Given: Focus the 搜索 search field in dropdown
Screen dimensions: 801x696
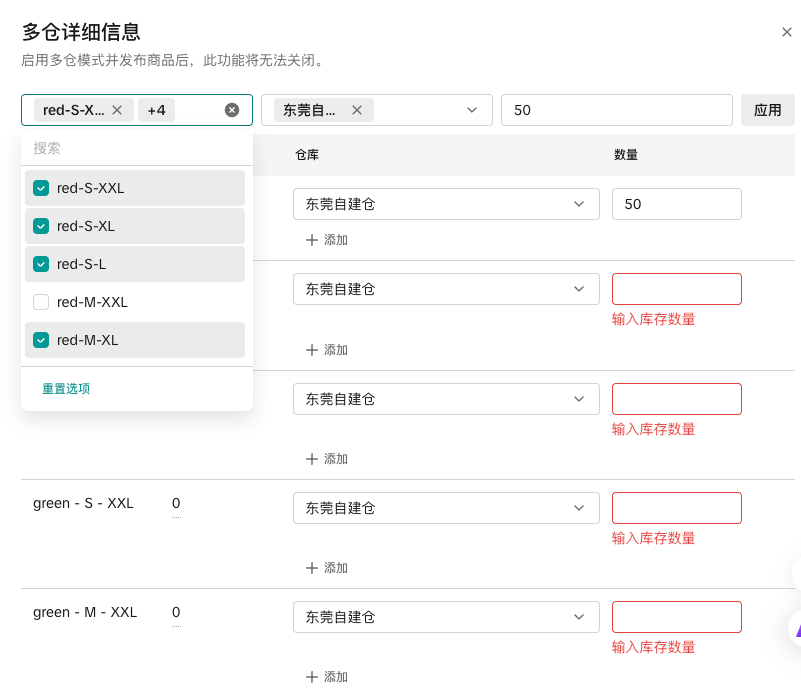Looking at the screenshot, I should pyautogui.click(x=136, y=148).
